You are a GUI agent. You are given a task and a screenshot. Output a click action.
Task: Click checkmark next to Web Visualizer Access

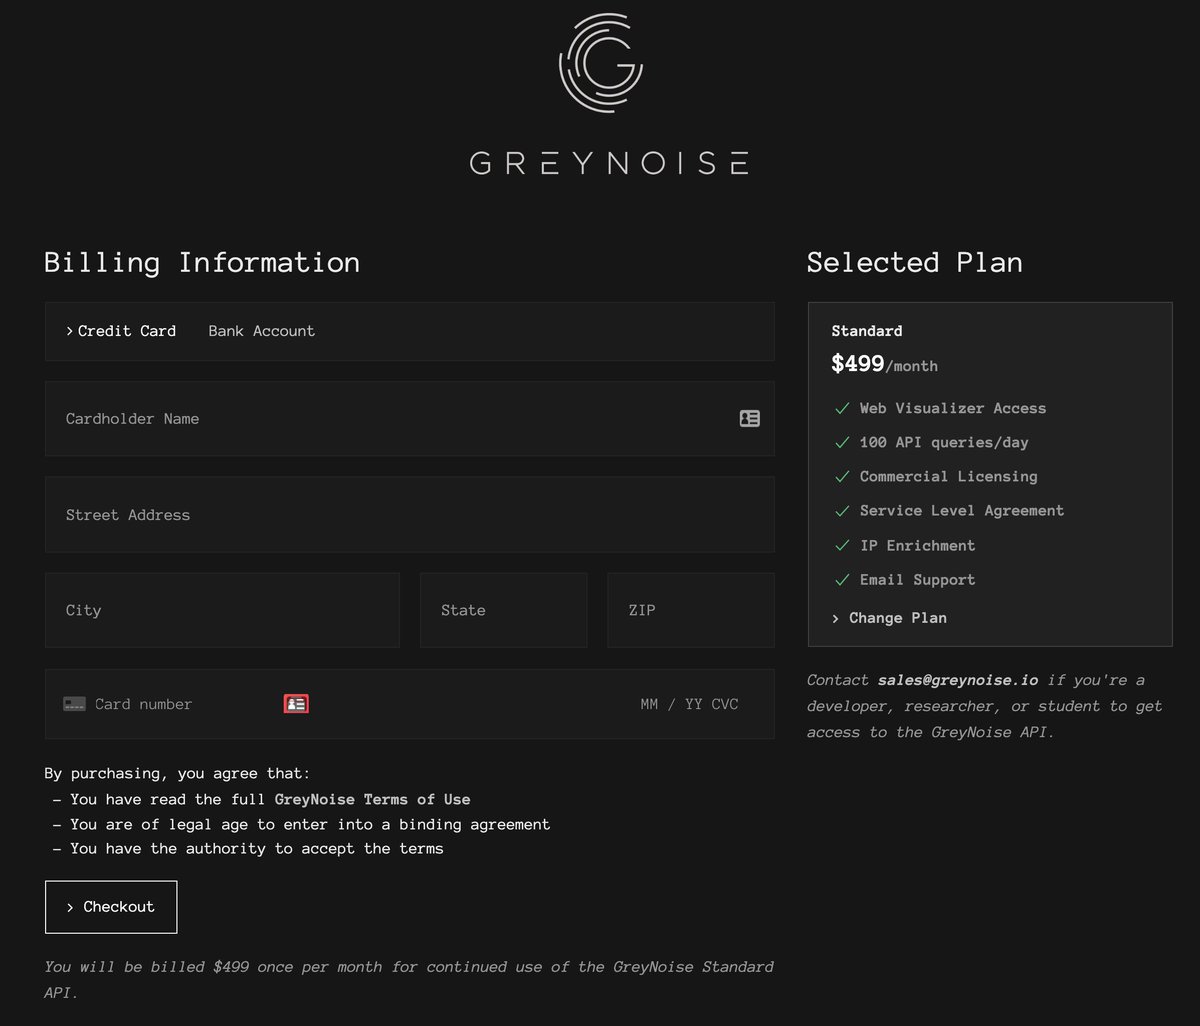(x=841, y=408)
